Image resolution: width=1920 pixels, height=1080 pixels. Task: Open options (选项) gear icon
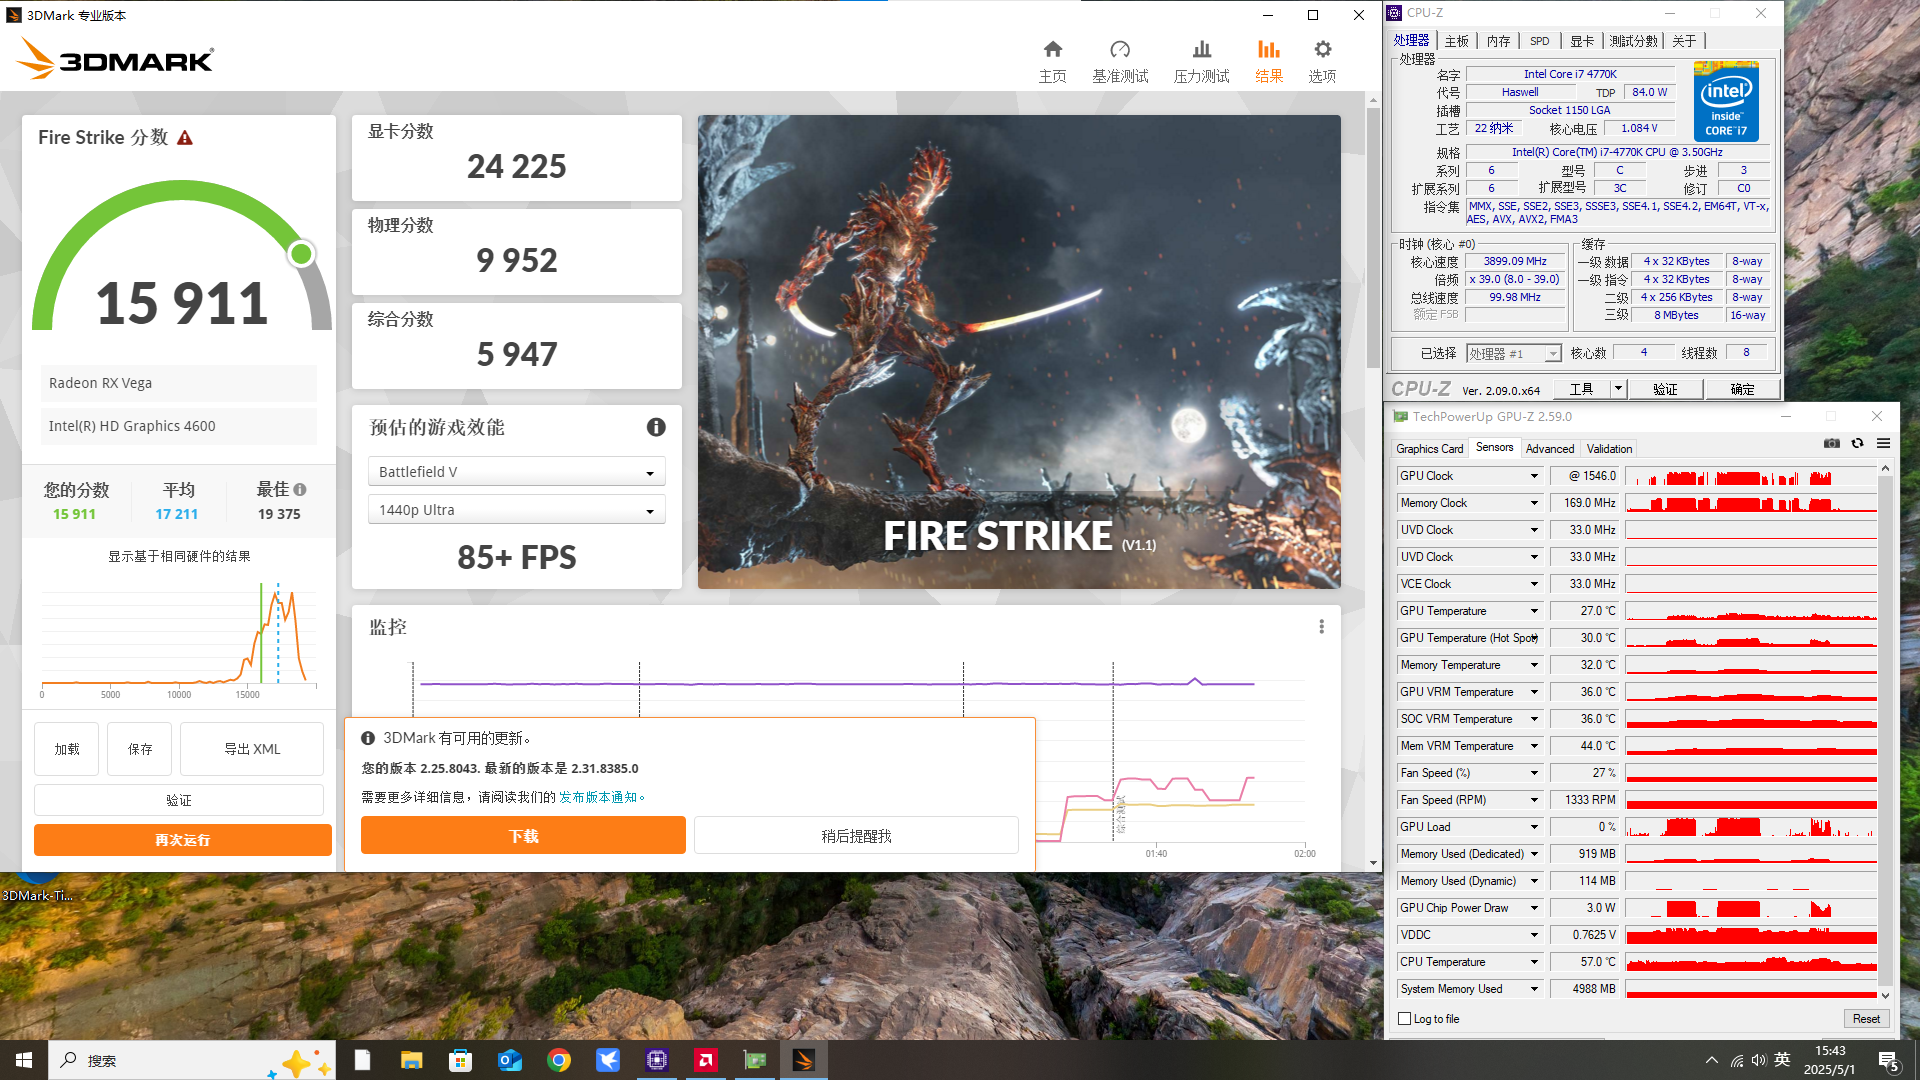click(1322, 50)
